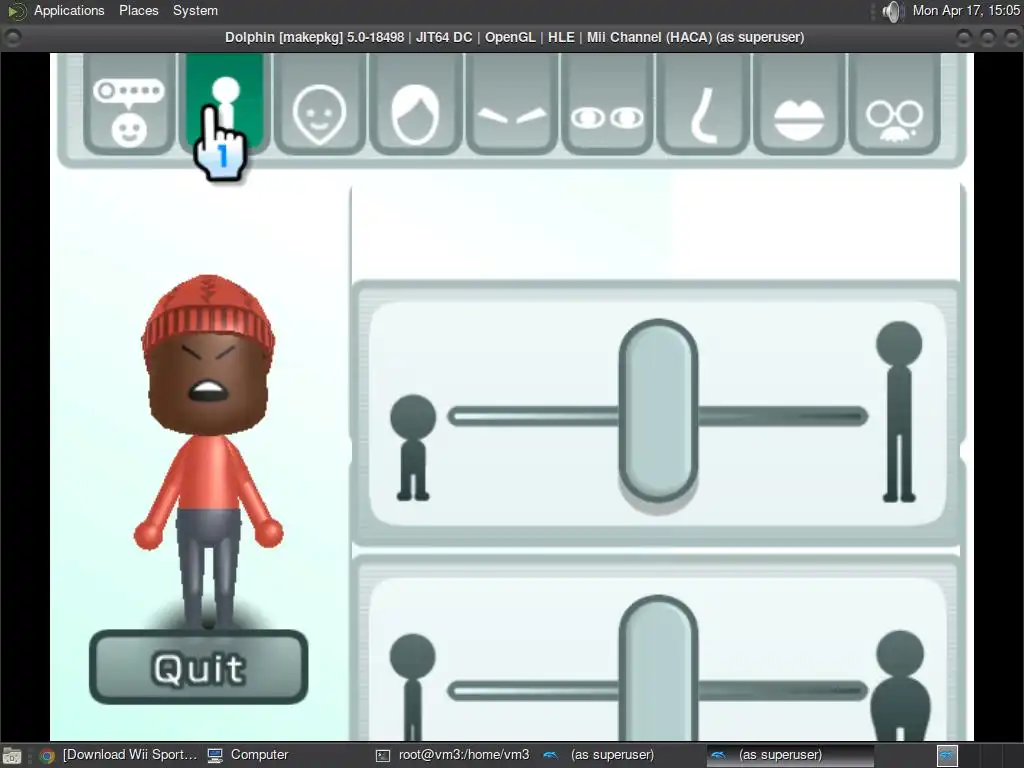The width and height of the screenshot is (1024, 768).
Task: Open the eyes tab
Action: click(x=607, y=106)
